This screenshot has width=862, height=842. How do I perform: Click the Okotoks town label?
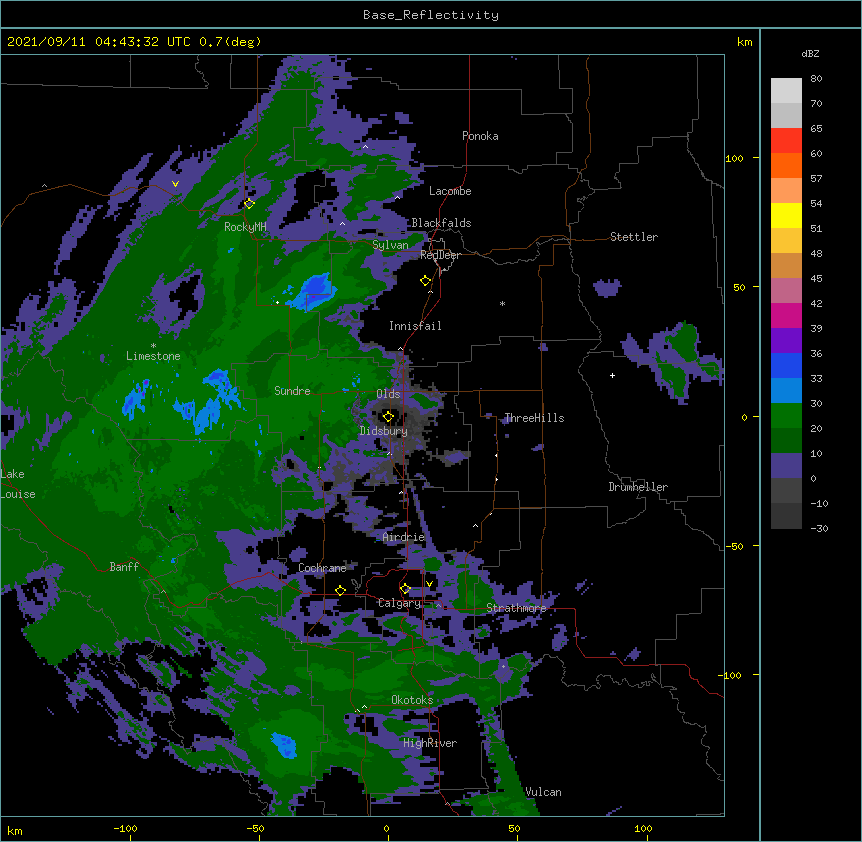click(412, 700)
